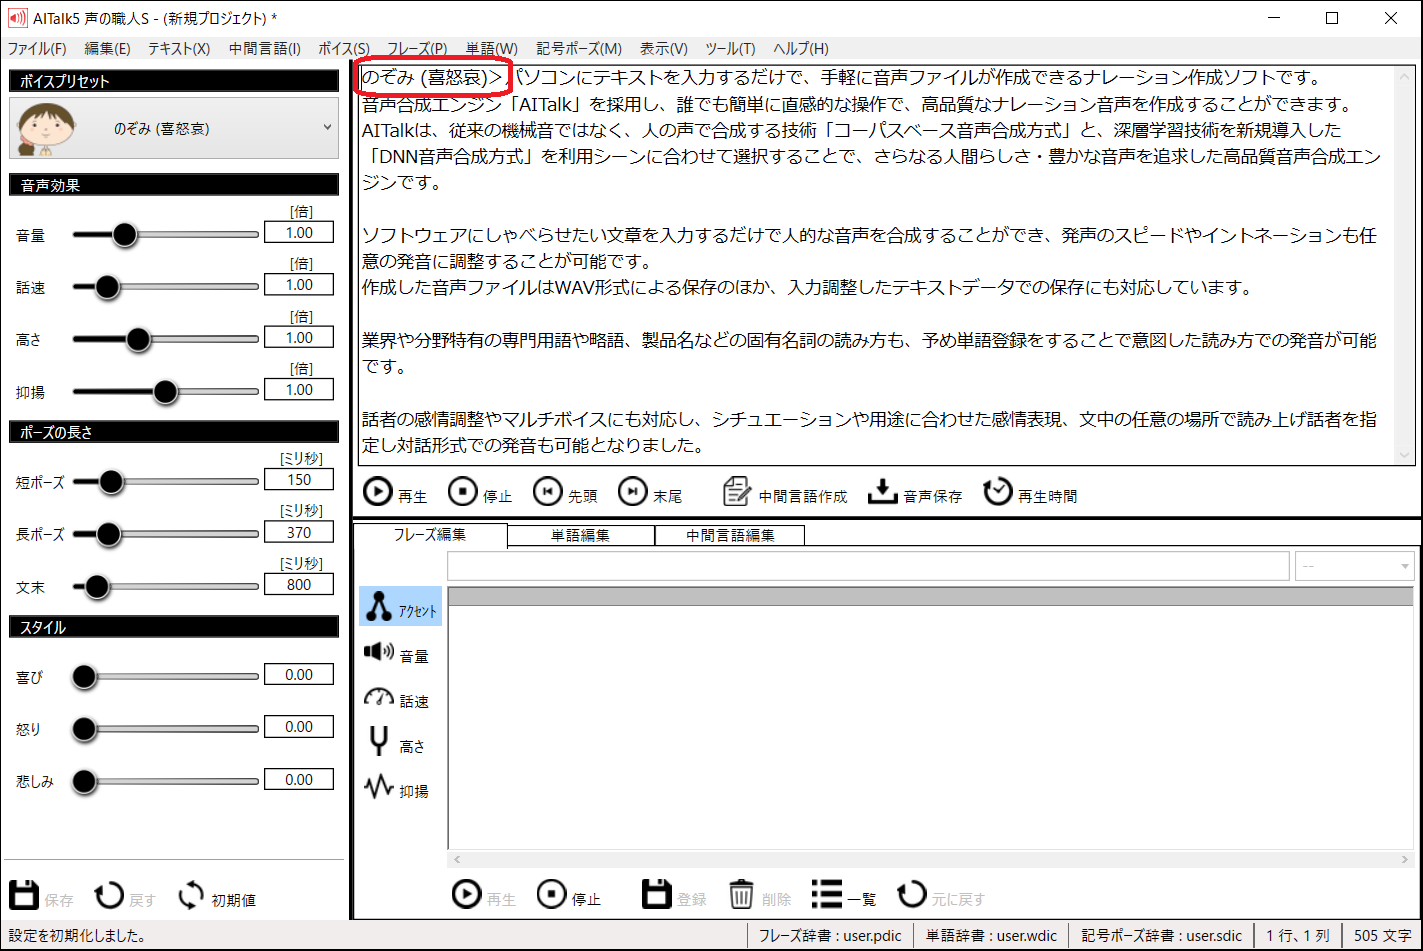Undo preset changes with 戻す icon
This screenshot has width=1423, height=951.
125,896
